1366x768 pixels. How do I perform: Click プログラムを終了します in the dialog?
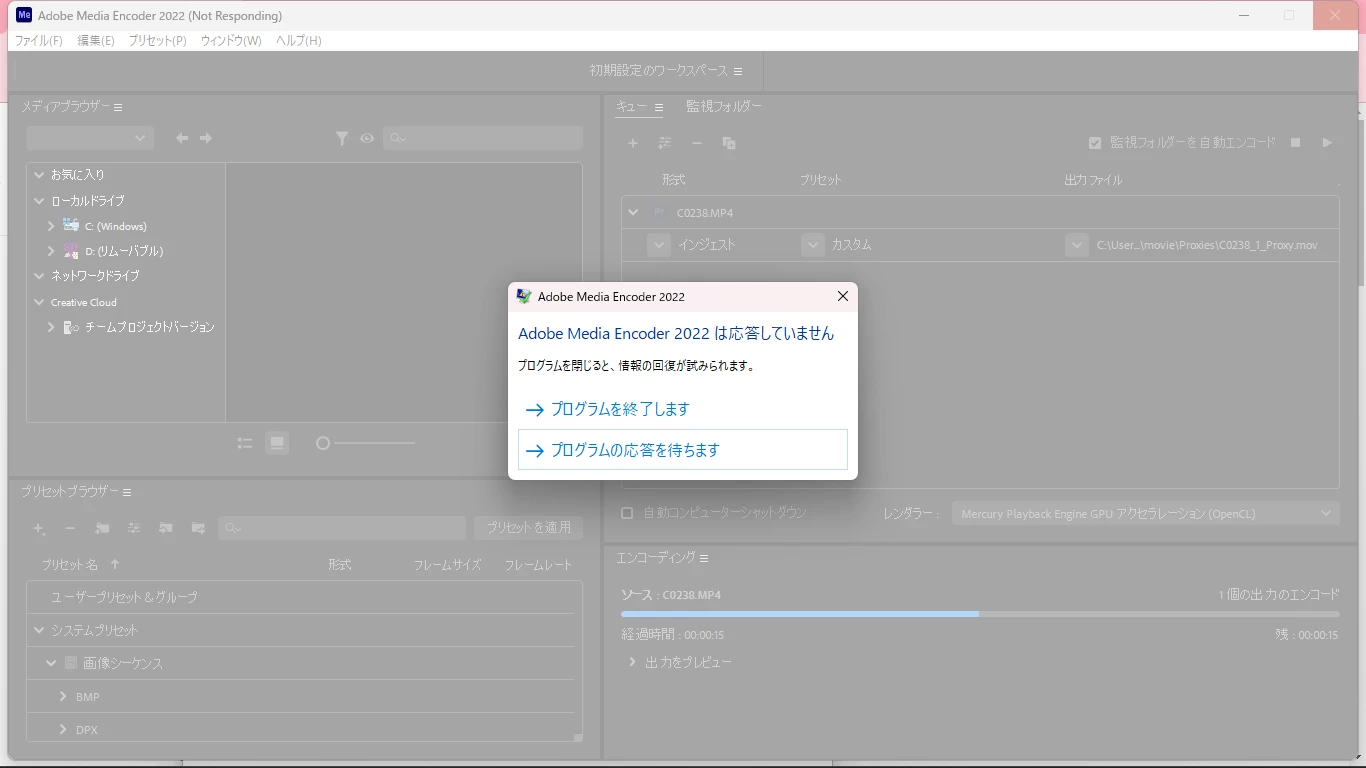point(683,409)
